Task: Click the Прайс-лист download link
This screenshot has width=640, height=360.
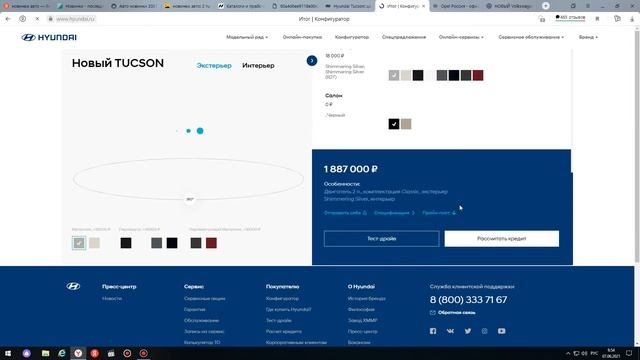Action: pos(439,213)
